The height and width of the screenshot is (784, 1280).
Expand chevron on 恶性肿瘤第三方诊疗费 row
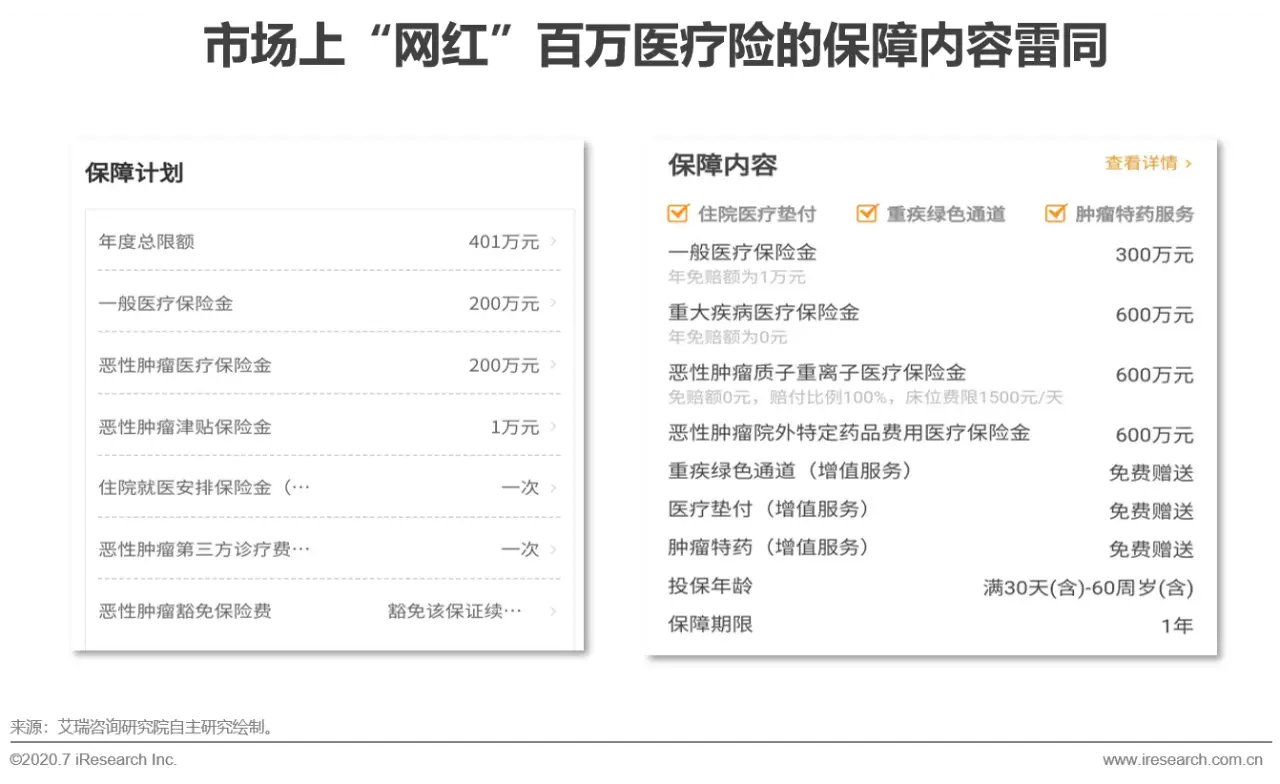(553, 549)
